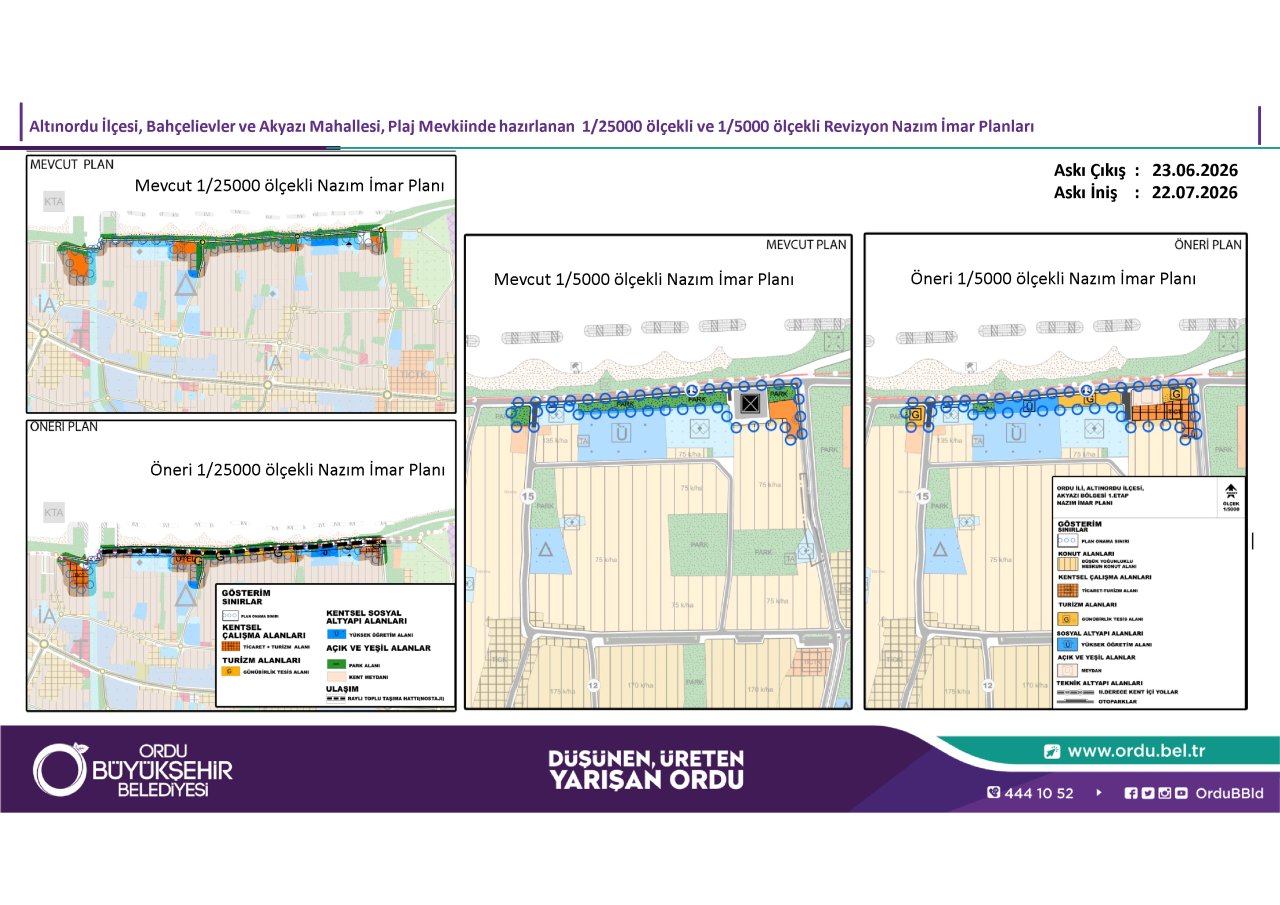Click the Mevcut 1/5000 plan map
Image resolution: width=1280 pixels, height=905 pixels.
659,472
